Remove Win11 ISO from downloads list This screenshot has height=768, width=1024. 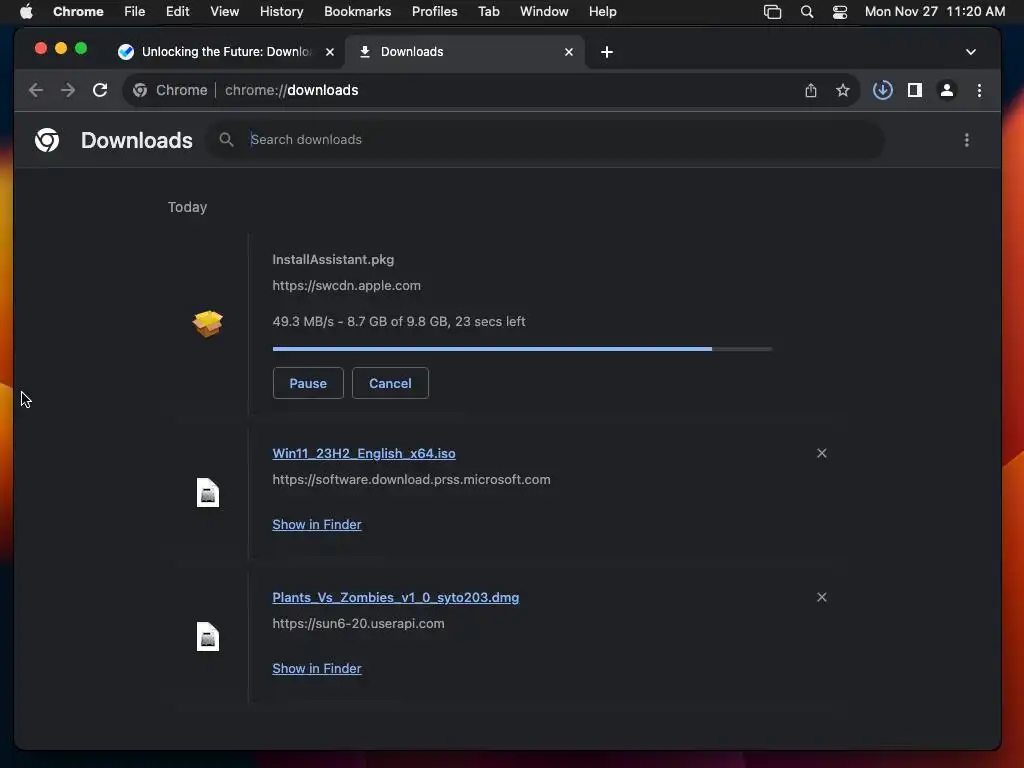[x=822, y=453]
